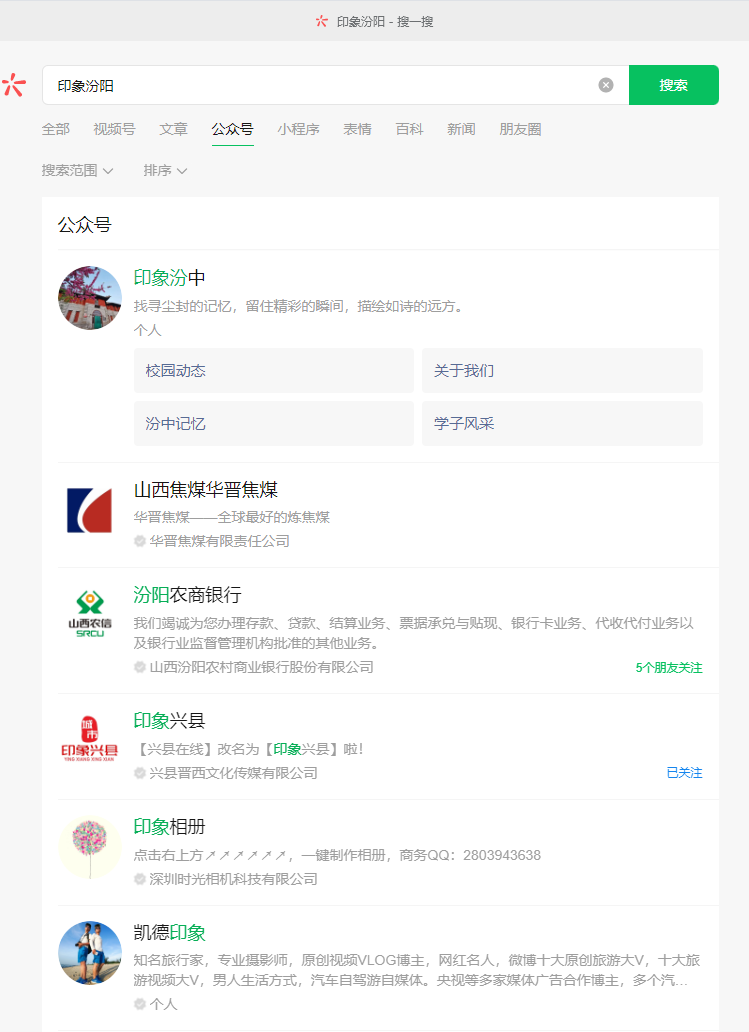Switch to the 百科 tab
This screenshot has width=749, height=1032.
coord(409,129)
